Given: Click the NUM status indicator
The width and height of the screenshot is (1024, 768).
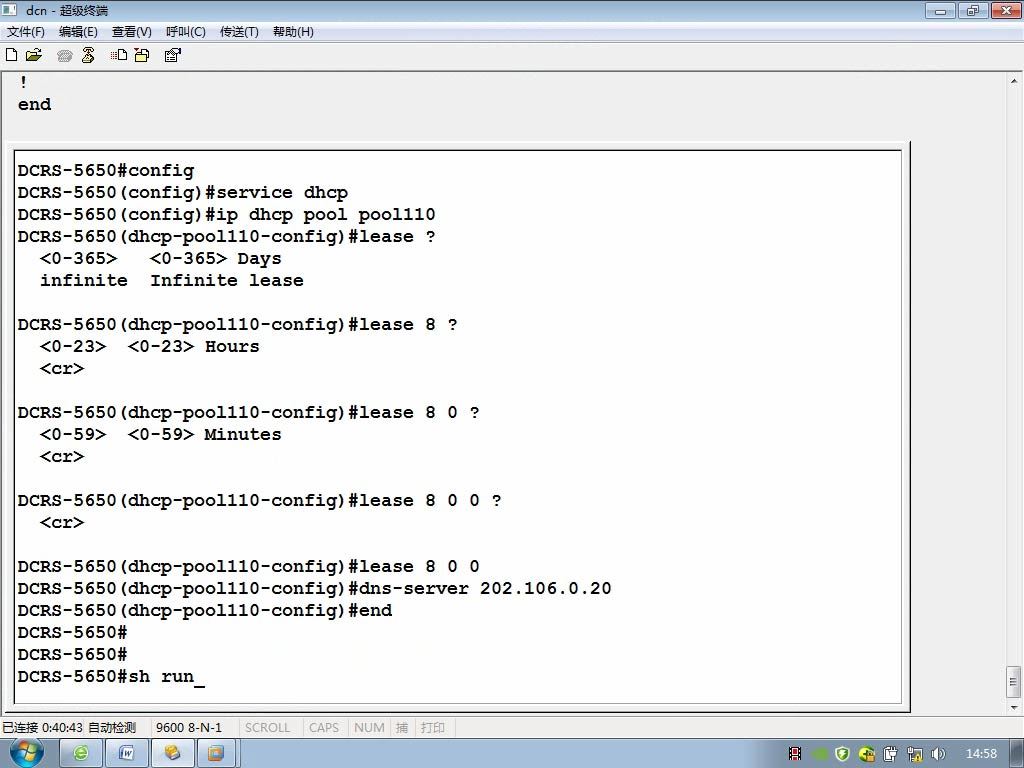Looking at the screenshot, I should click(x=369, y=727).
